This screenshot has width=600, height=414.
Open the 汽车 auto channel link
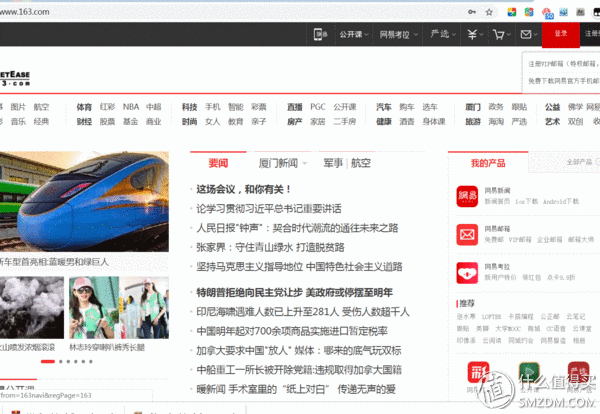(384, 107)
